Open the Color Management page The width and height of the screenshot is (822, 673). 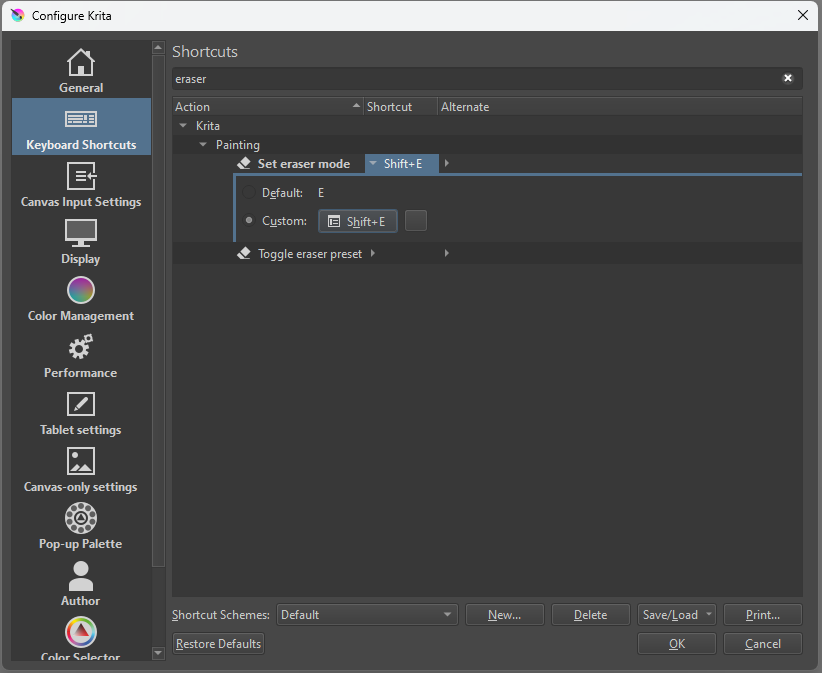coord(81,298)
